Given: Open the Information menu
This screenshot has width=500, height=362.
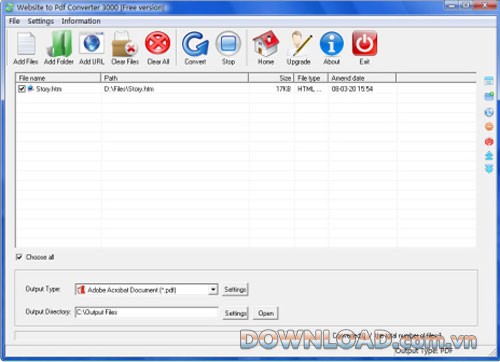Looking at the screenshot, I should point(81,21).
